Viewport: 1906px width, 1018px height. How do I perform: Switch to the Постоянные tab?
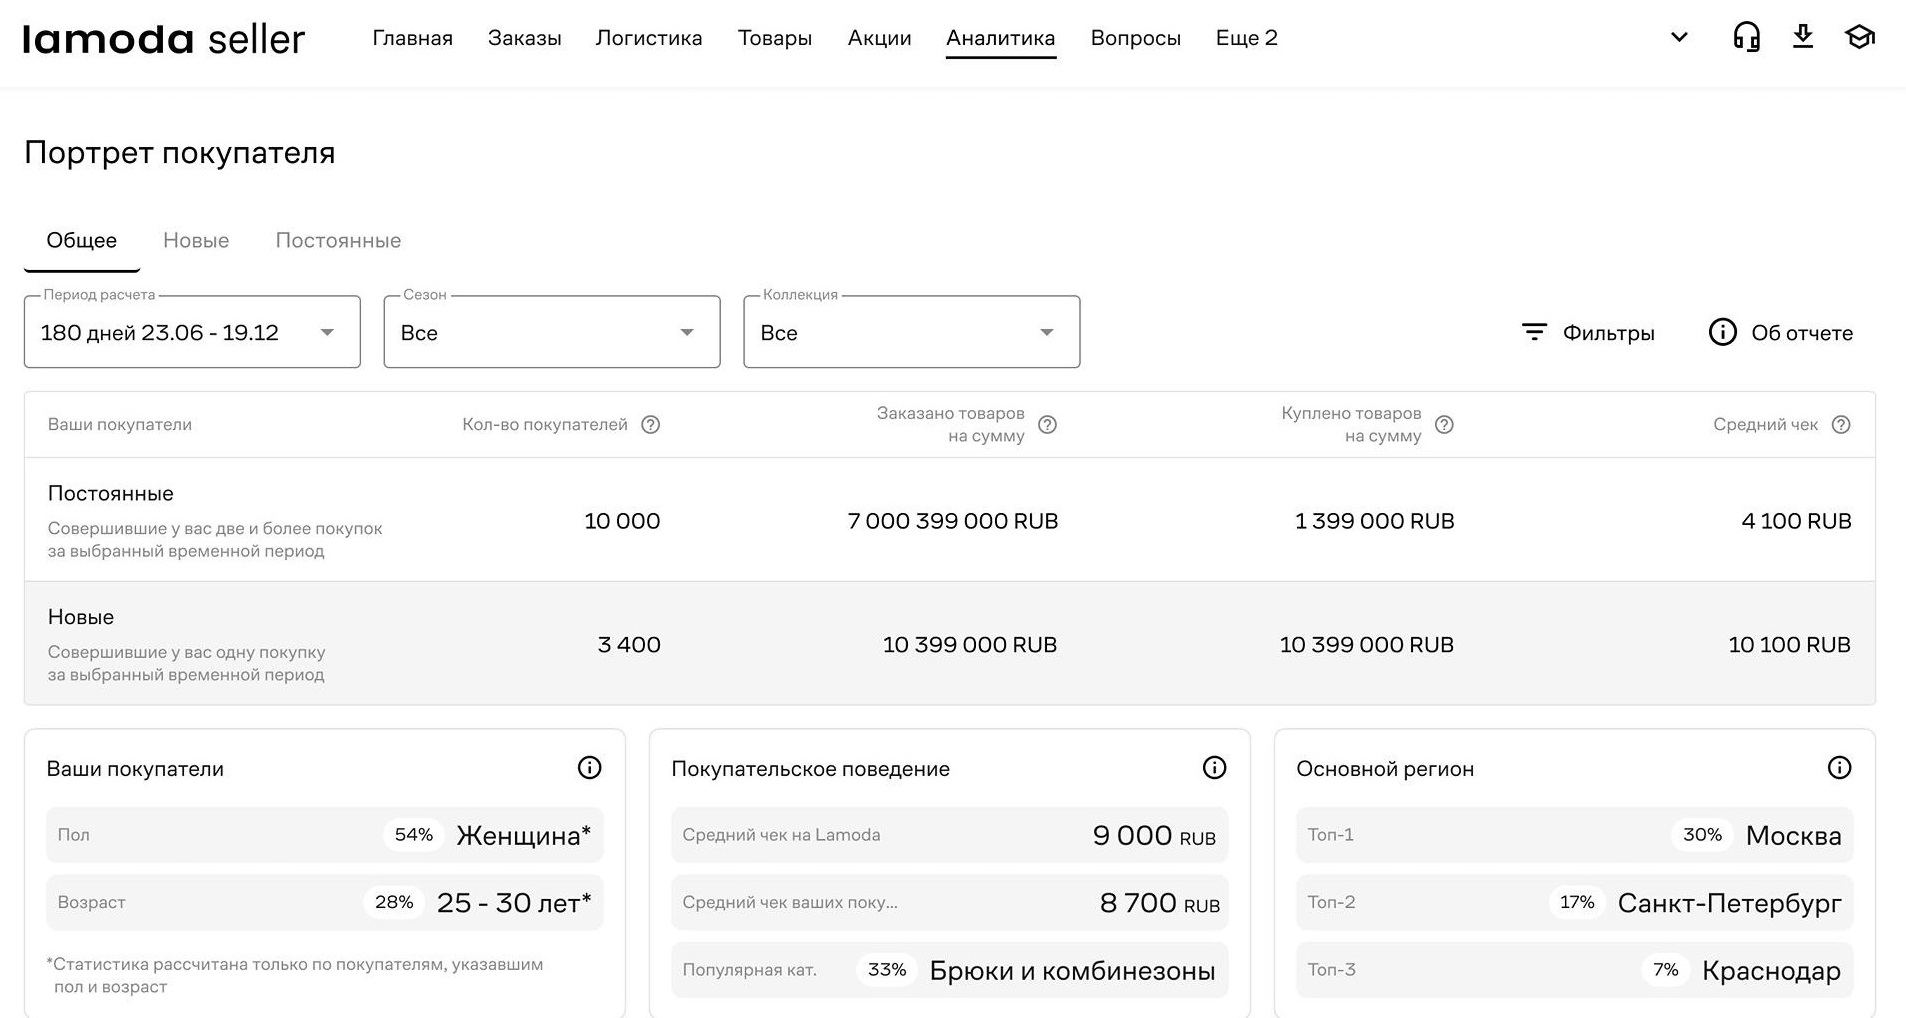tap(338, 241)
